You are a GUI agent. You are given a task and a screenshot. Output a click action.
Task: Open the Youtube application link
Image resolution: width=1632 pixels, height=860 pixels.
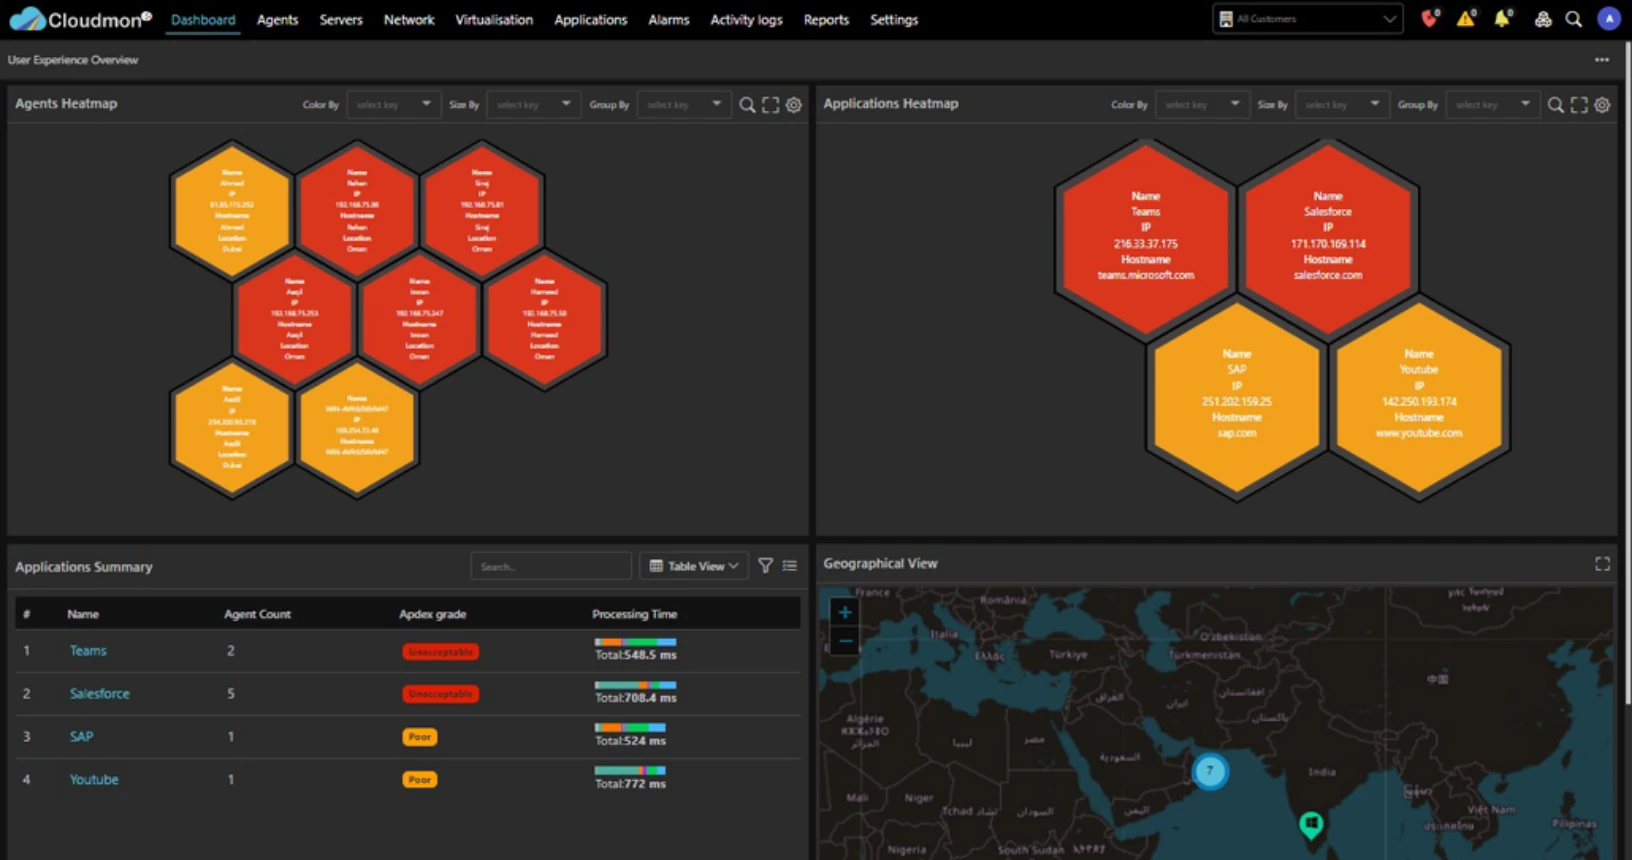94,780
